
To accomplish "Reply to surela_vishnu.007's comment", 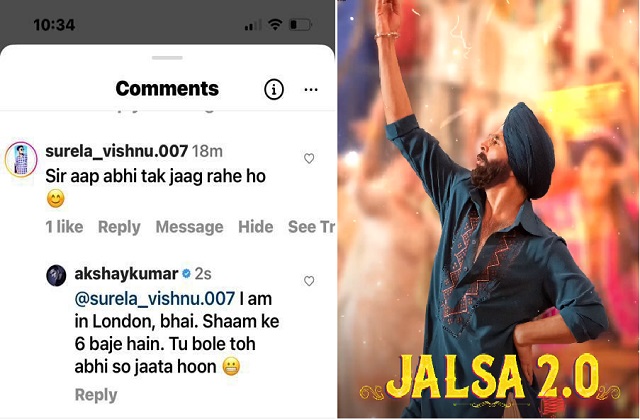I will (119, 227).
